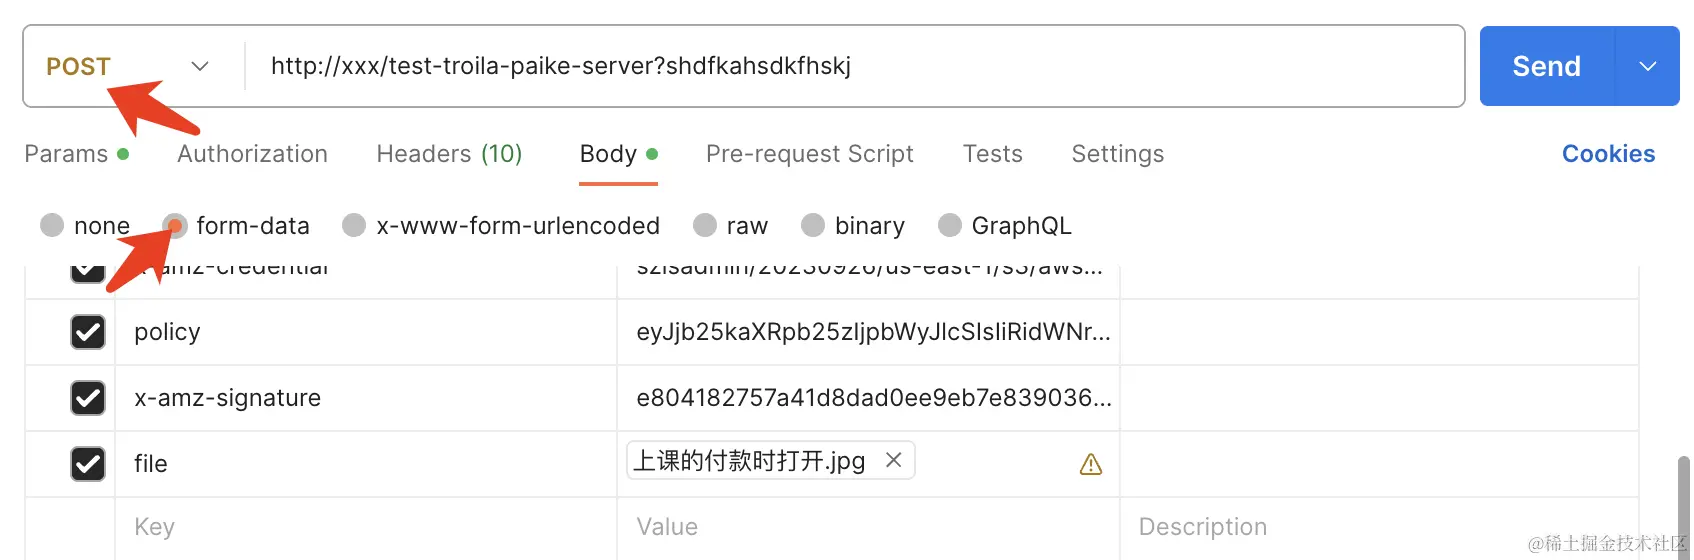The height and width of the screenshot is (560, 1694).
Task: Switch to the Params tab
Action: tap(66, 154)
